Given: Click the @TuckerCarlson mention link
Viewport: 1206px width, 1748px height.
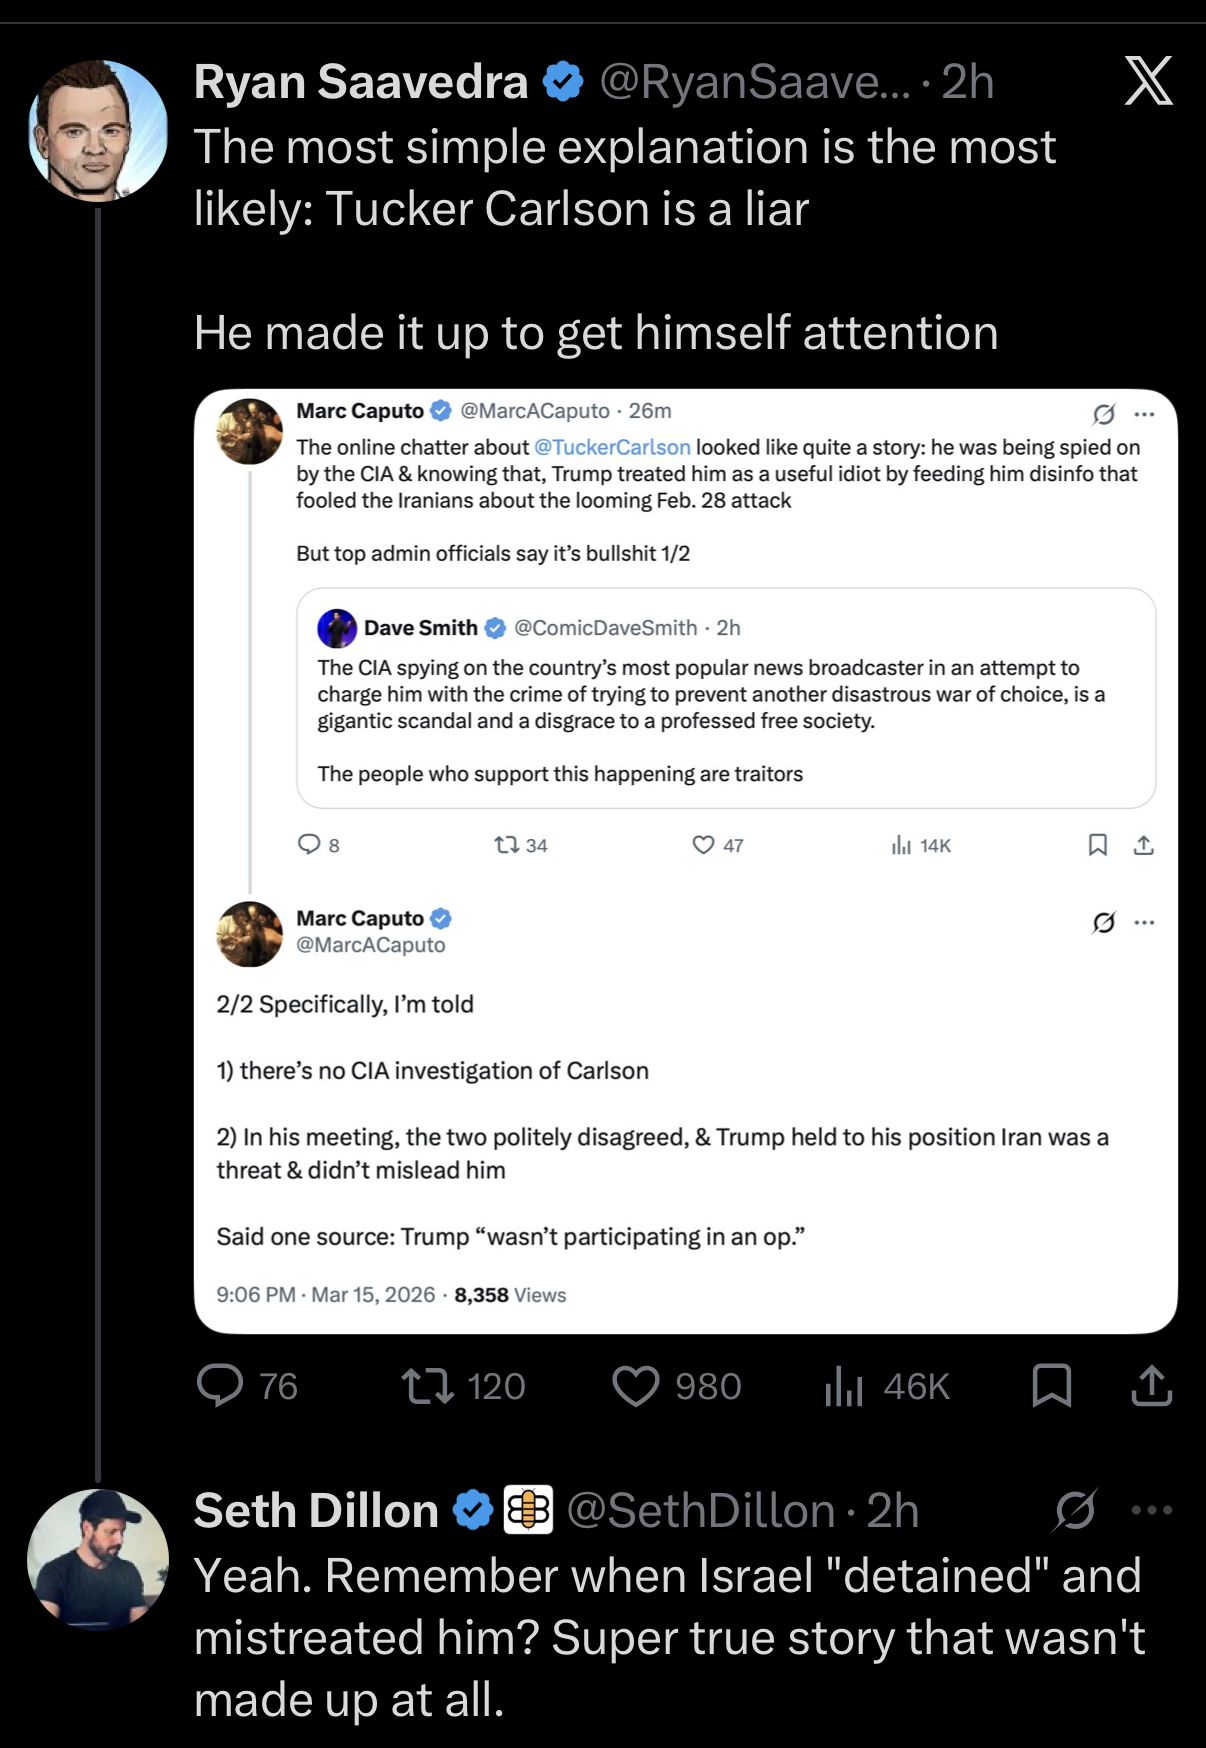Looking at the screenshot, I should [x=612, y=447].
